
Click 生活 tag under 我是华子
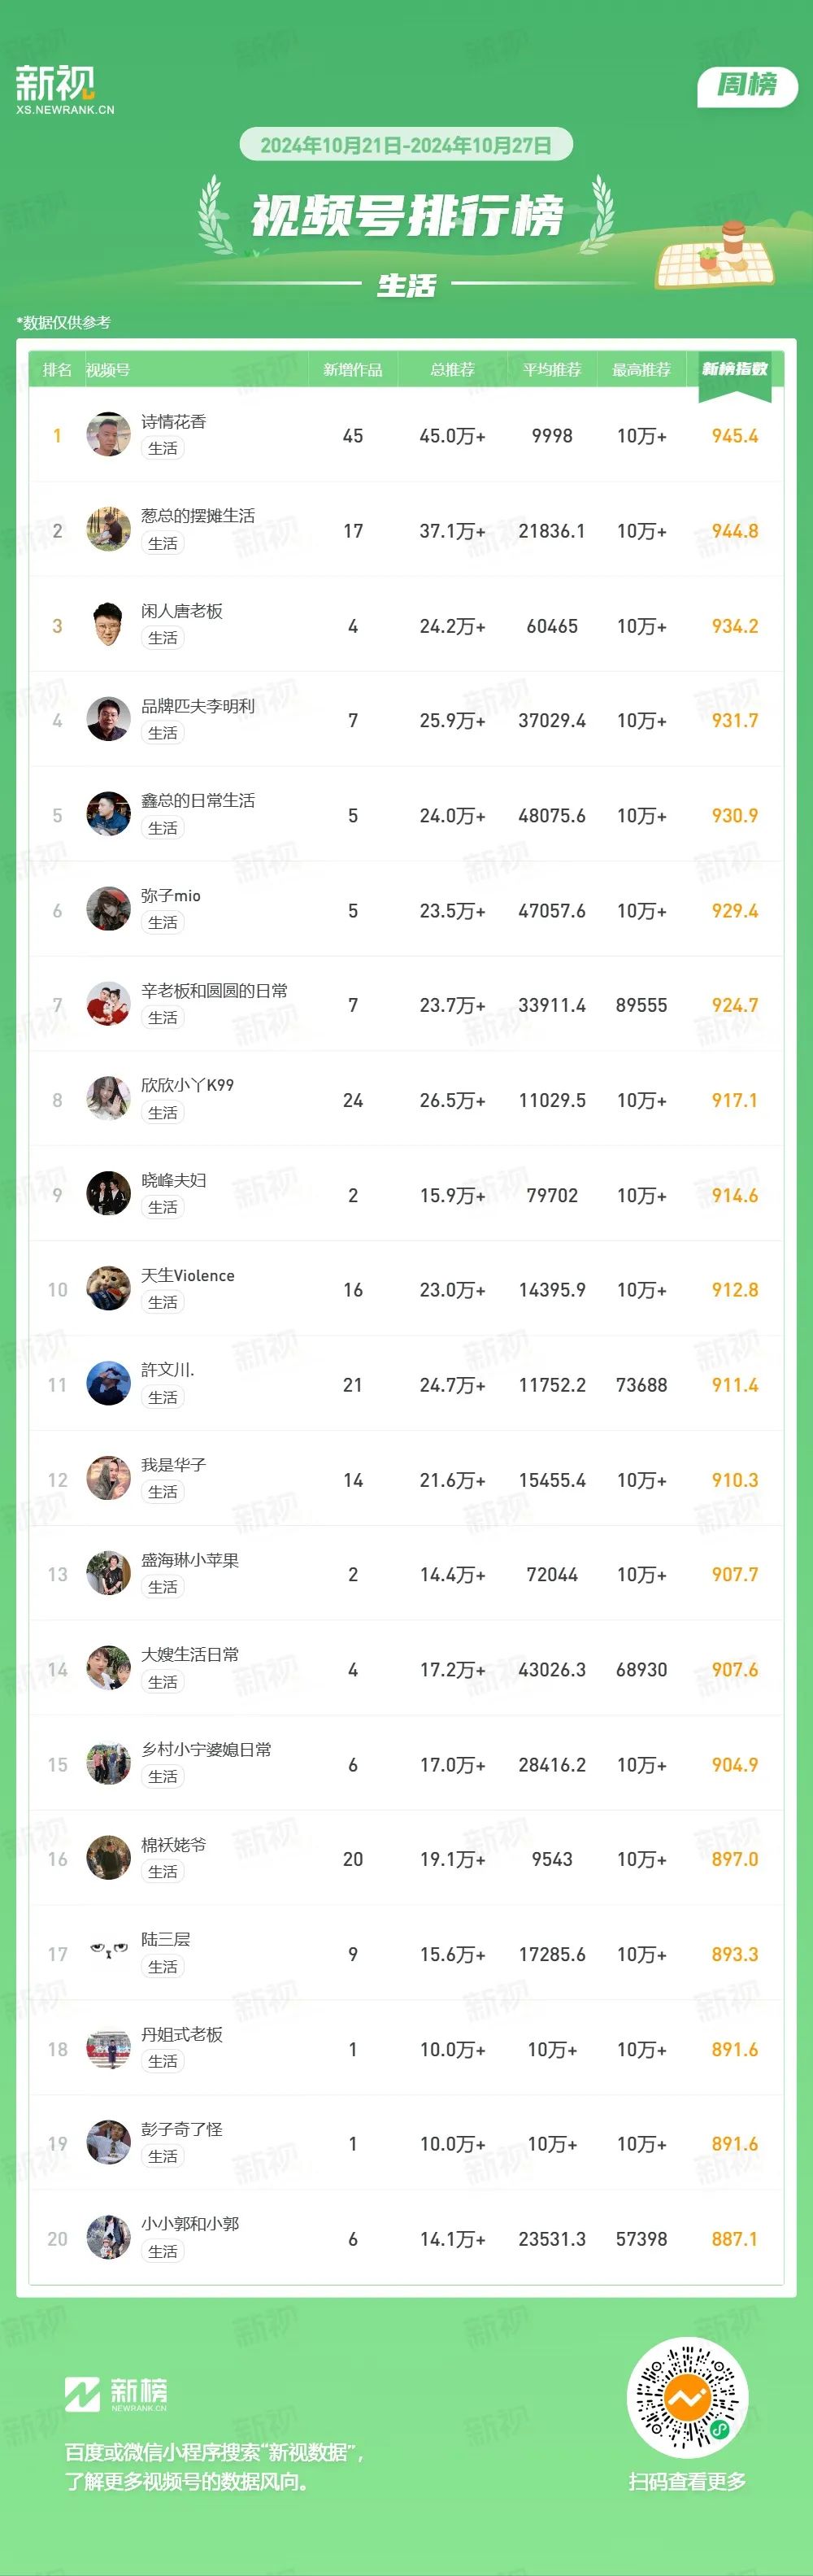point(162,1492)
